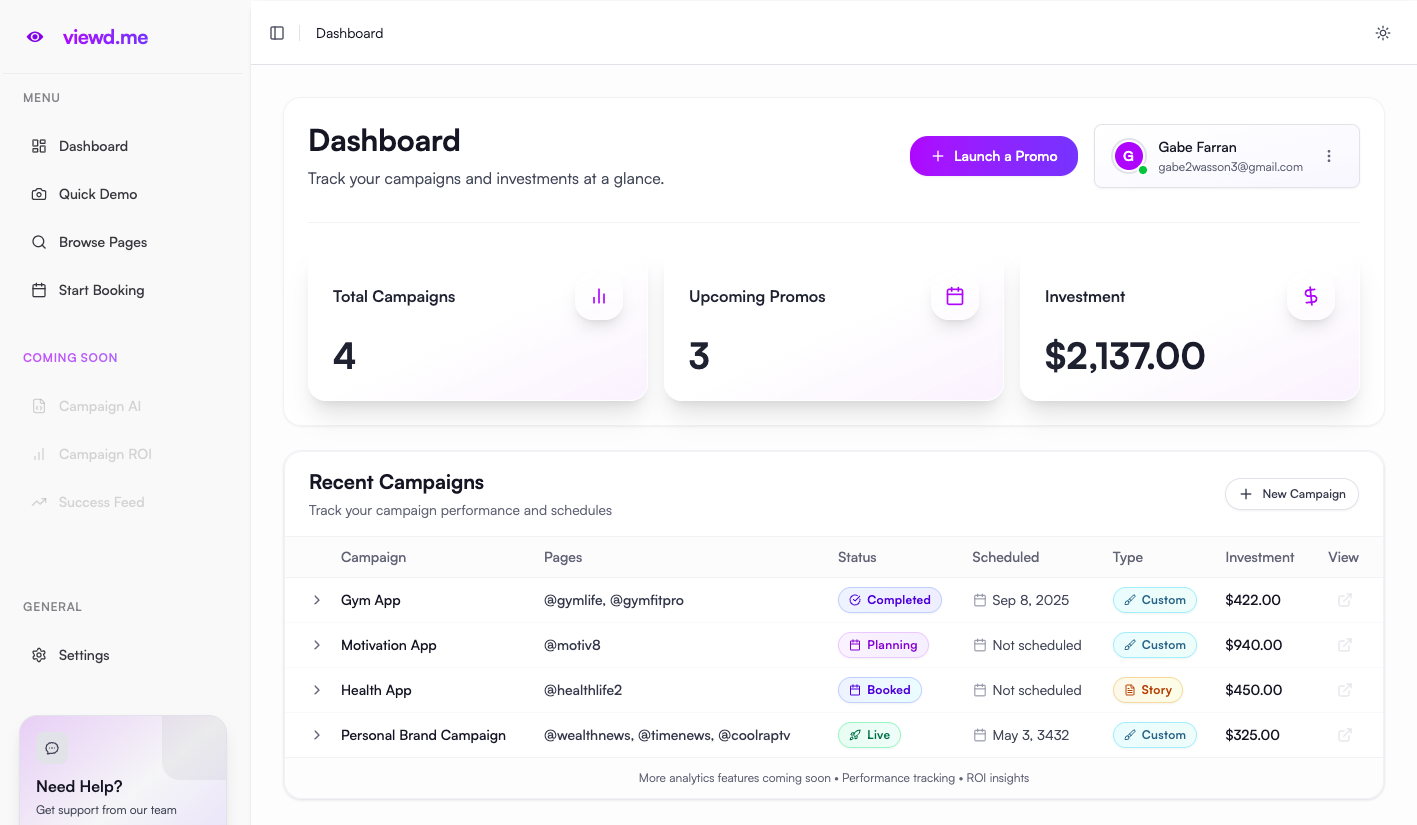Open external view link for Gym App
Viewport: 1417px width, 825px height.
(1345, 600)
